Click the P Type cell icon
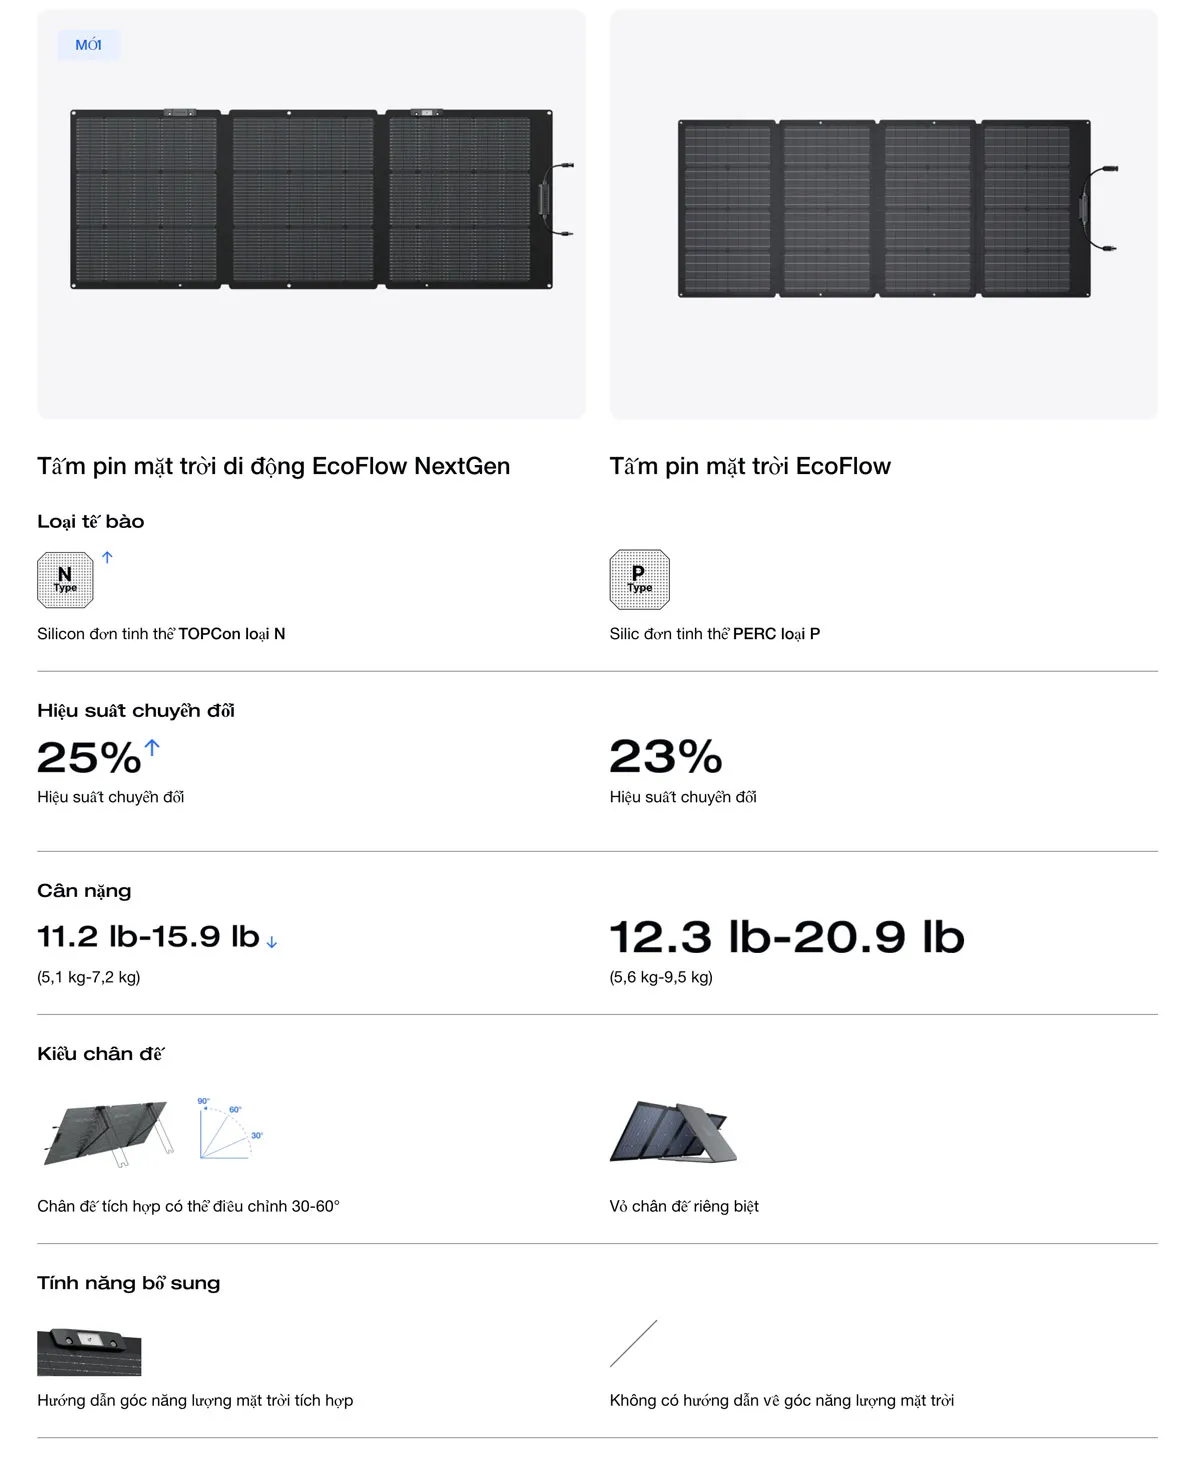This screenshot has width=1200, height=1470. tap(639, 580)
